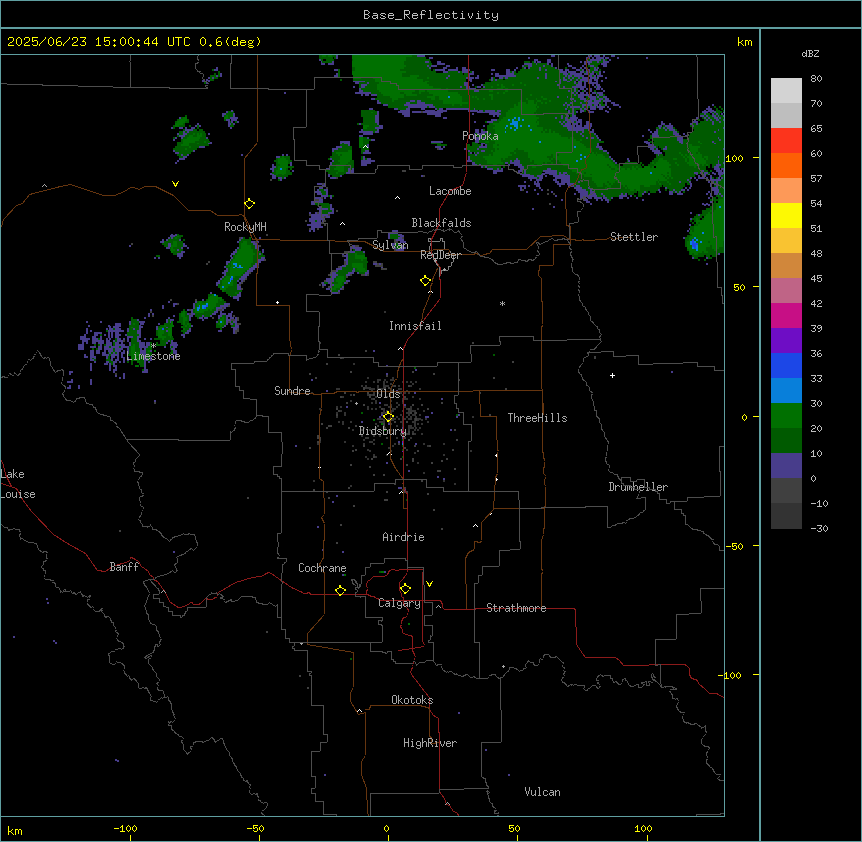Select the bright yellow swatch in dBZ legend
The width and height of the screenshot is (862, 842).
(786, 215)
